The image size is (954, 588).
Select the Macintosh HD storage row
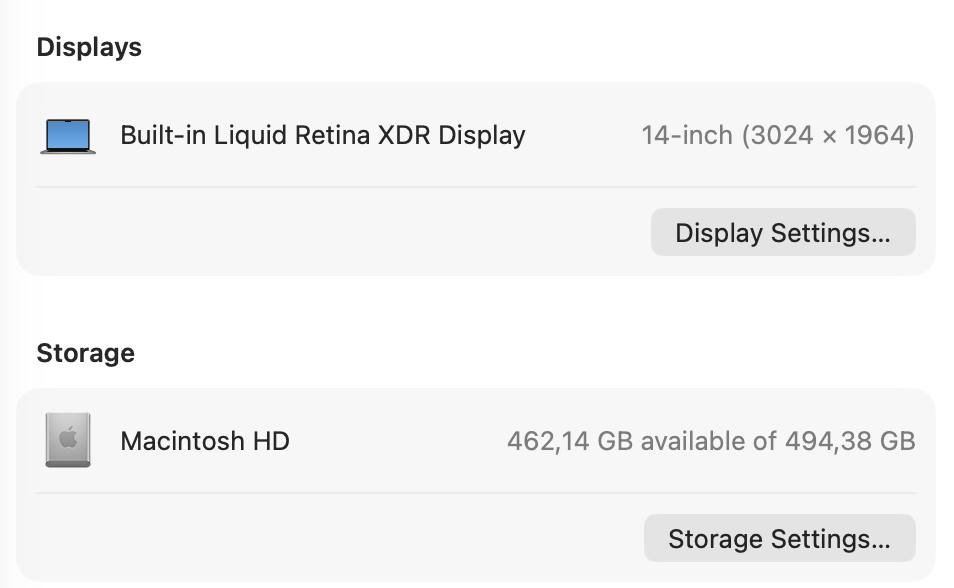(477, 441)
